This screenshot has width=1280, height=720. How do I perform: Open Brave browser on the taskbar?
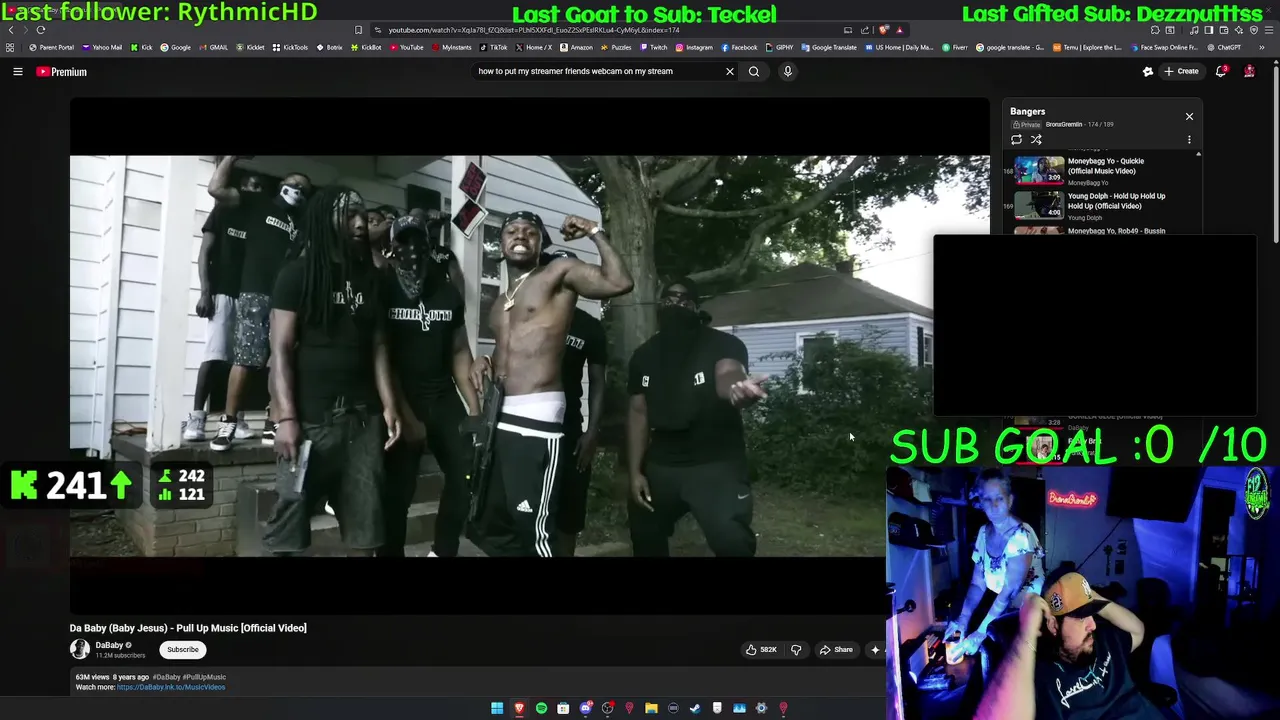(519, 708)
